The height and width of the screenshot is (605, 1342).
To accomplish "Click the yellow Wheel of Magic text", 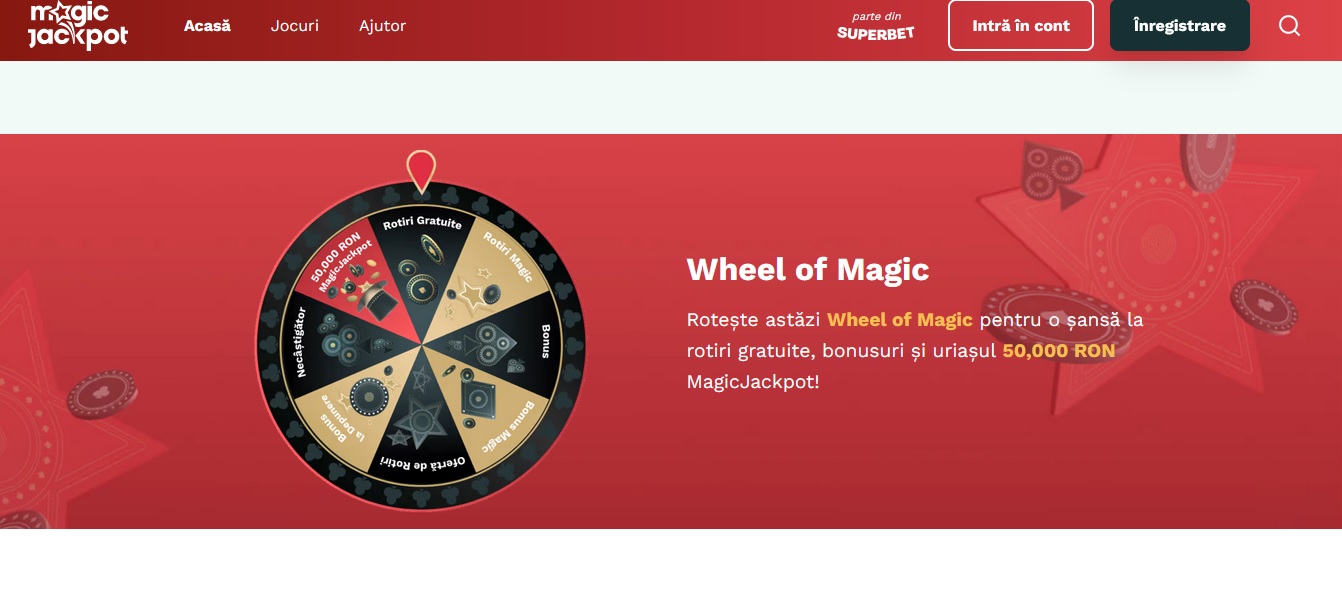I will point(900,320).
